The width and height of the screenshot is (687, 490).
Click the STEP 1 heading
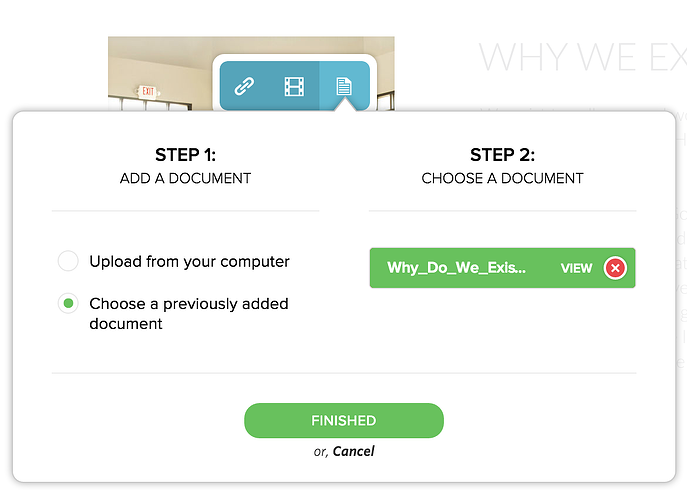pos(185,155)
